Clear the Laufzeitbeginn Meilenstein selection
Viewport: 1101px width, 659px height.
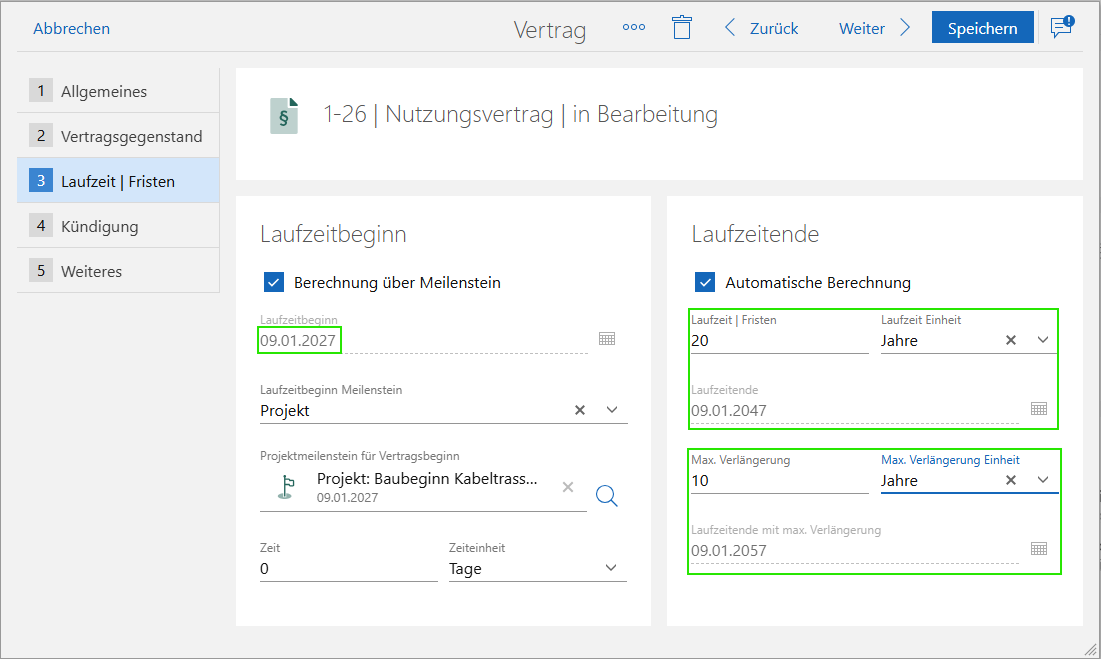[x=580, y=411]
